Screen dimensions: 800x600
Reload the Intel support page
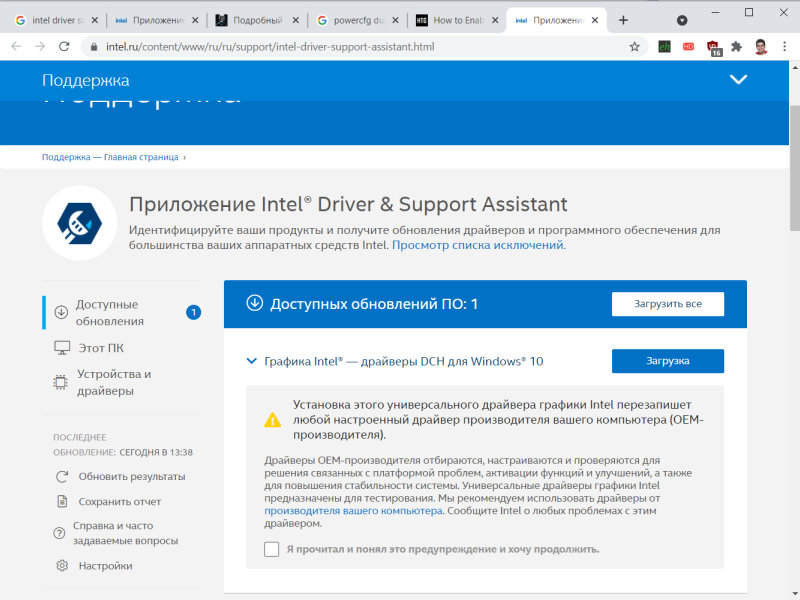pos(64,46)
